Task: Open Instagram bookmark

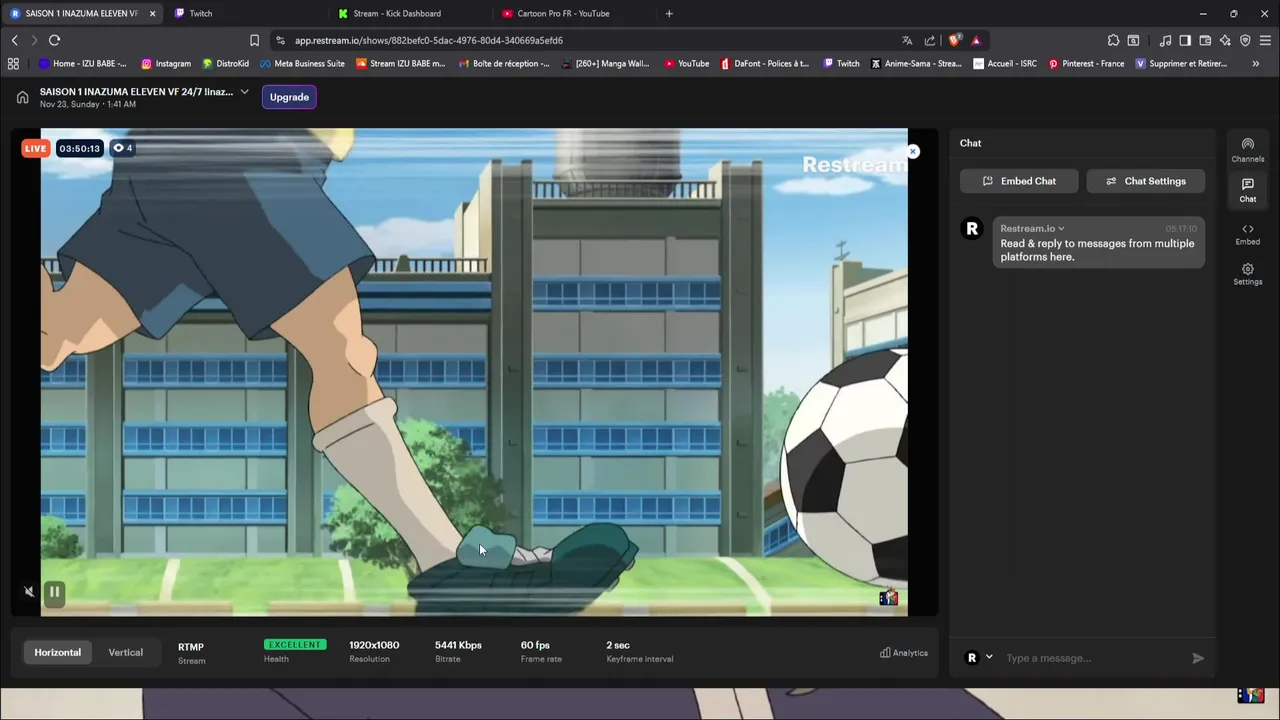Action: pos(166,63)
